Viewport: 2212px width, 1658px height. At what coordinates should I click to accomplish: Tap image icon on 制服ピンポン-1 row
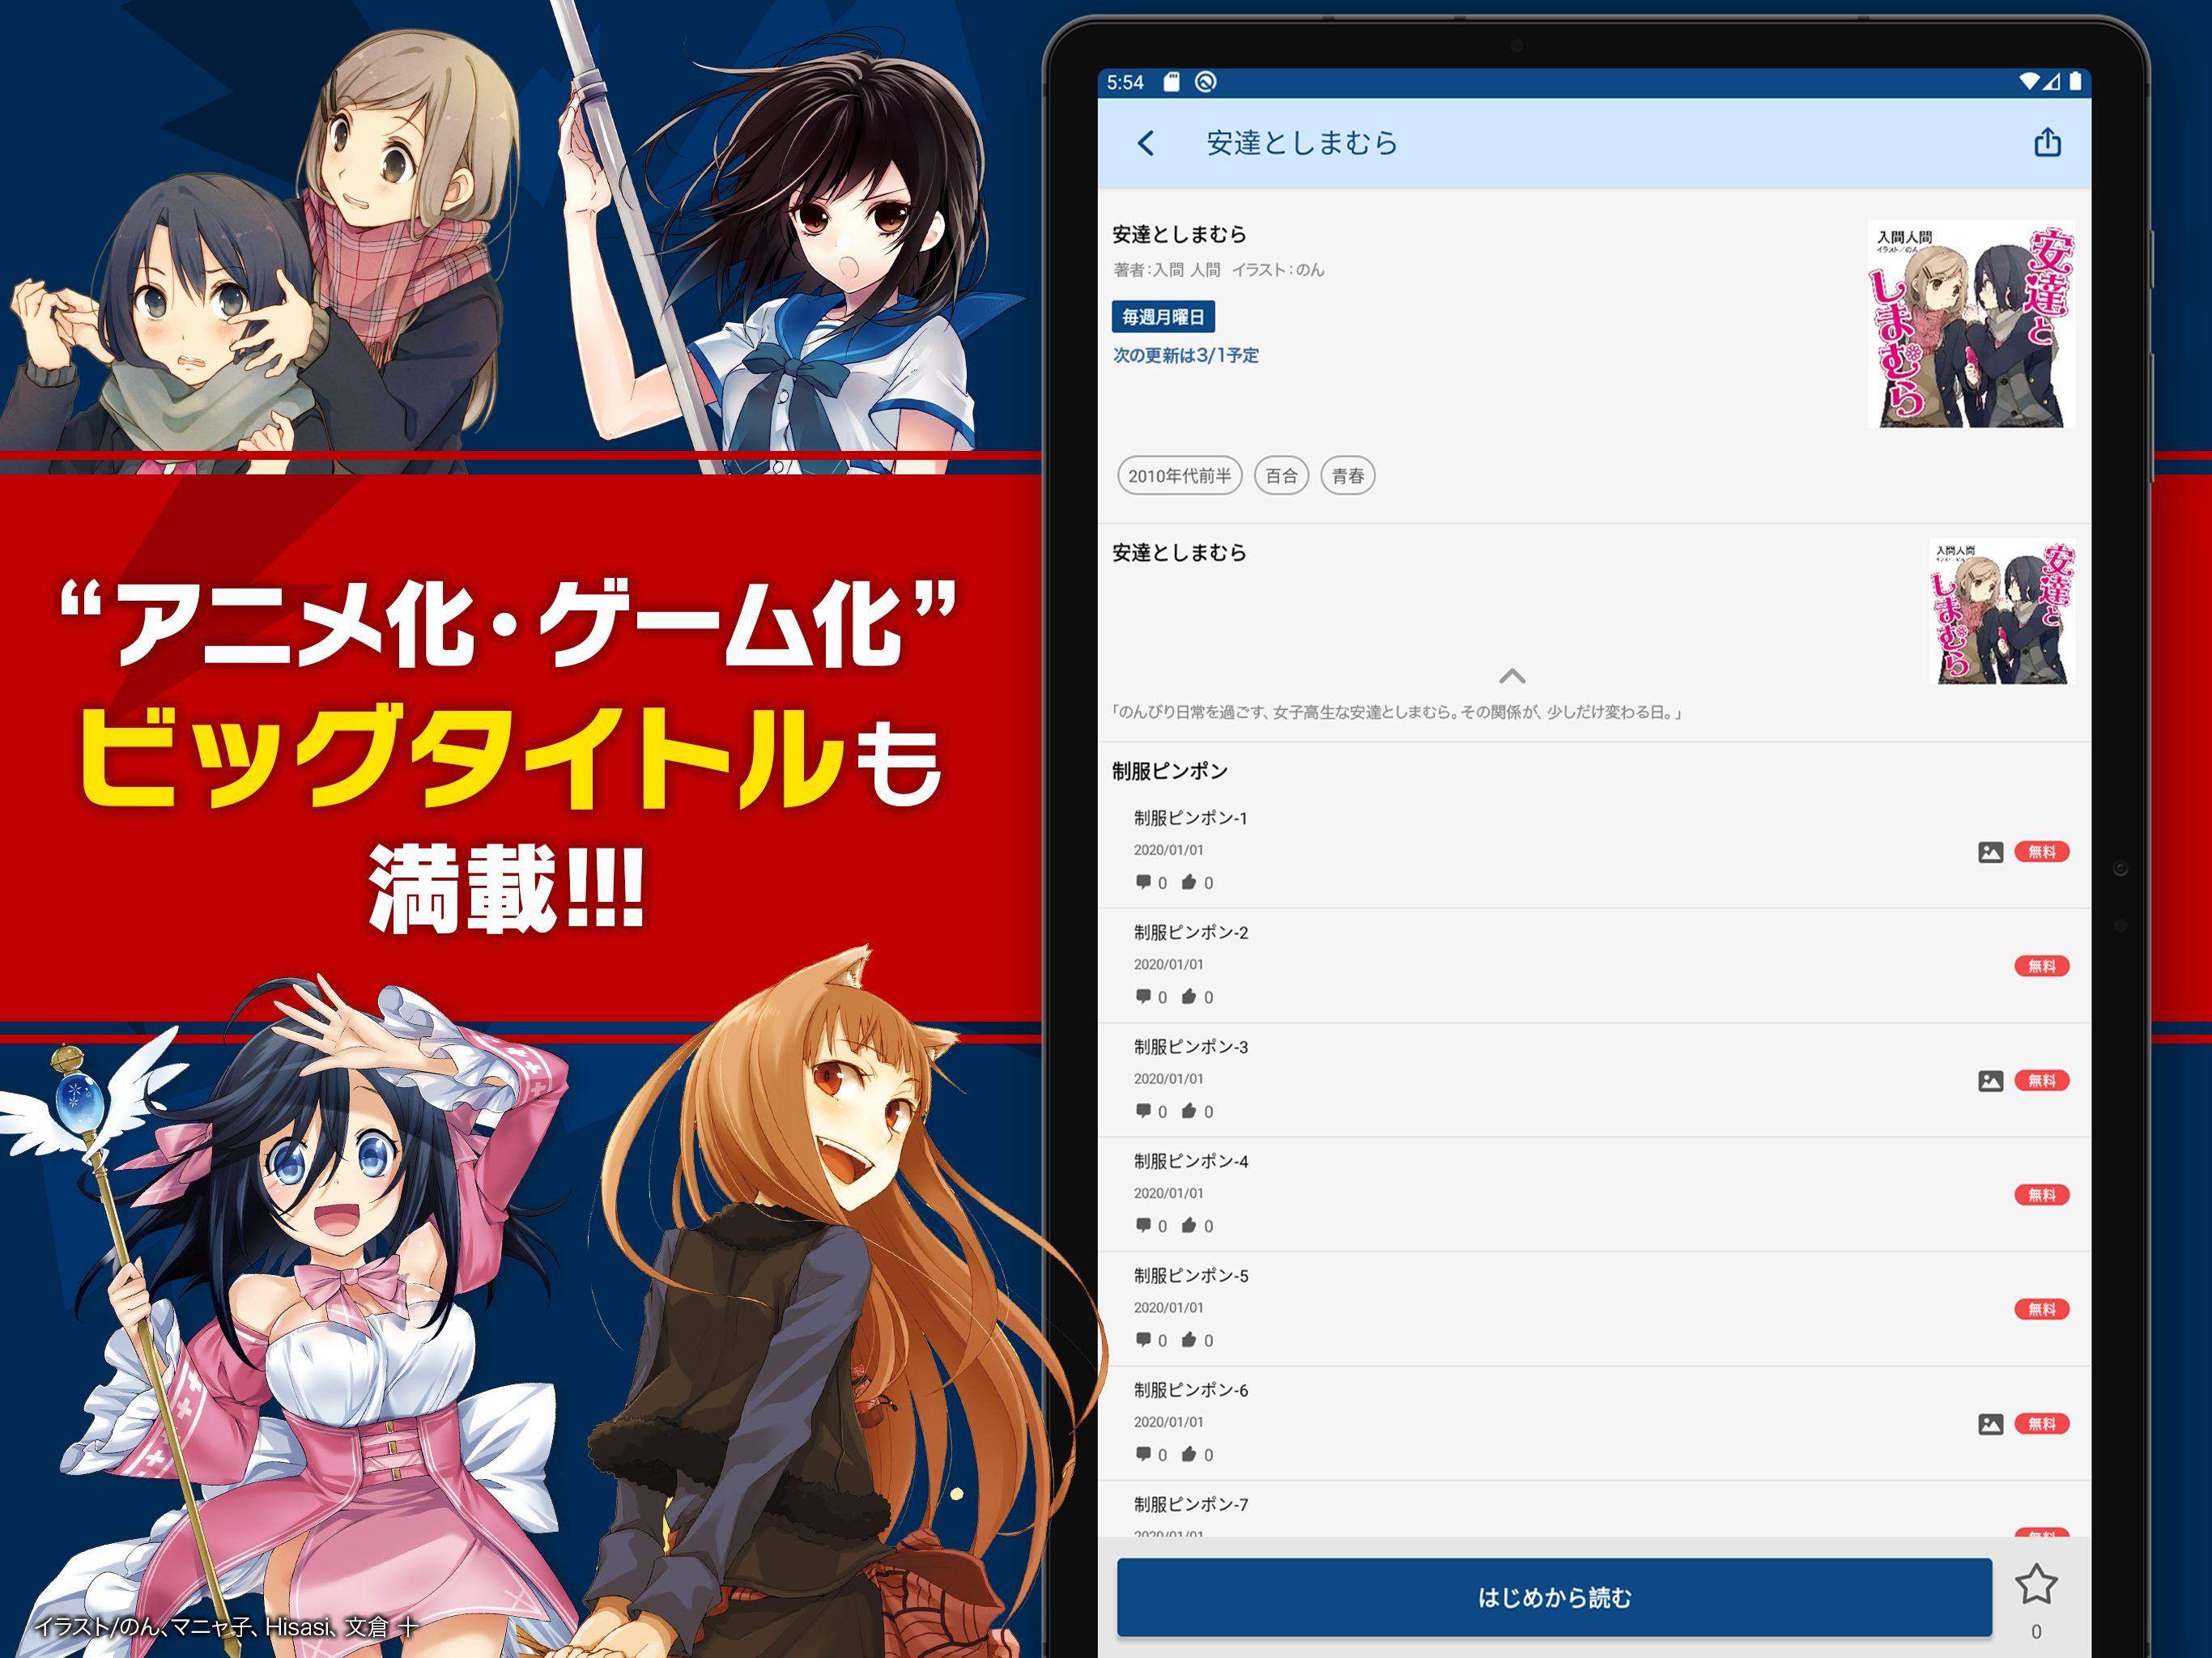1990,852
